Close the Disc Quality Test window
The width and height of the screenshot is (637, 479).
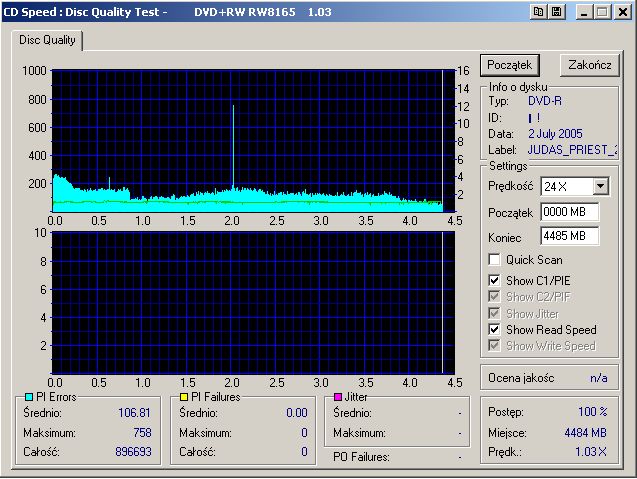coord(622,12)
